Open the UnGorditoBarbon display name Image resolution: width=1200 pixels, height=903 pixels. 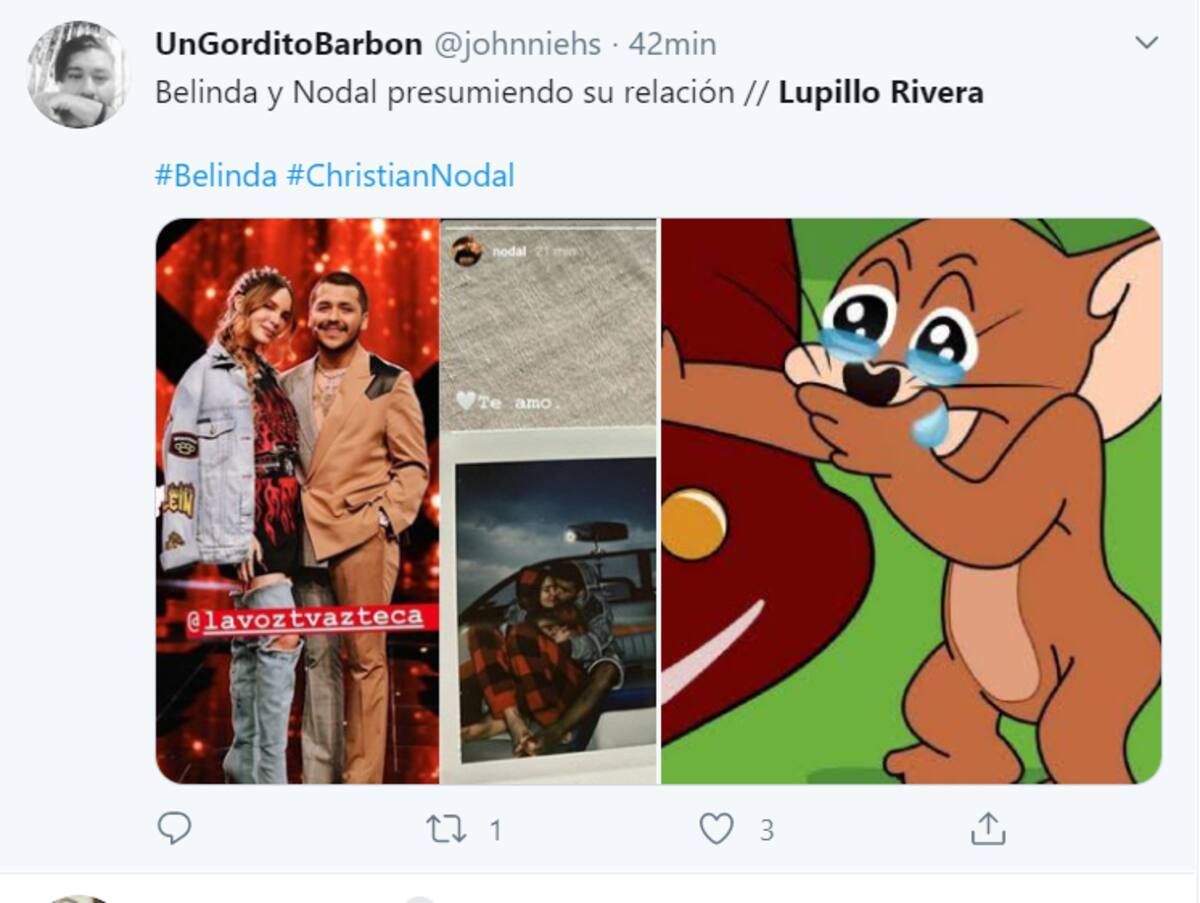point(289,44)
